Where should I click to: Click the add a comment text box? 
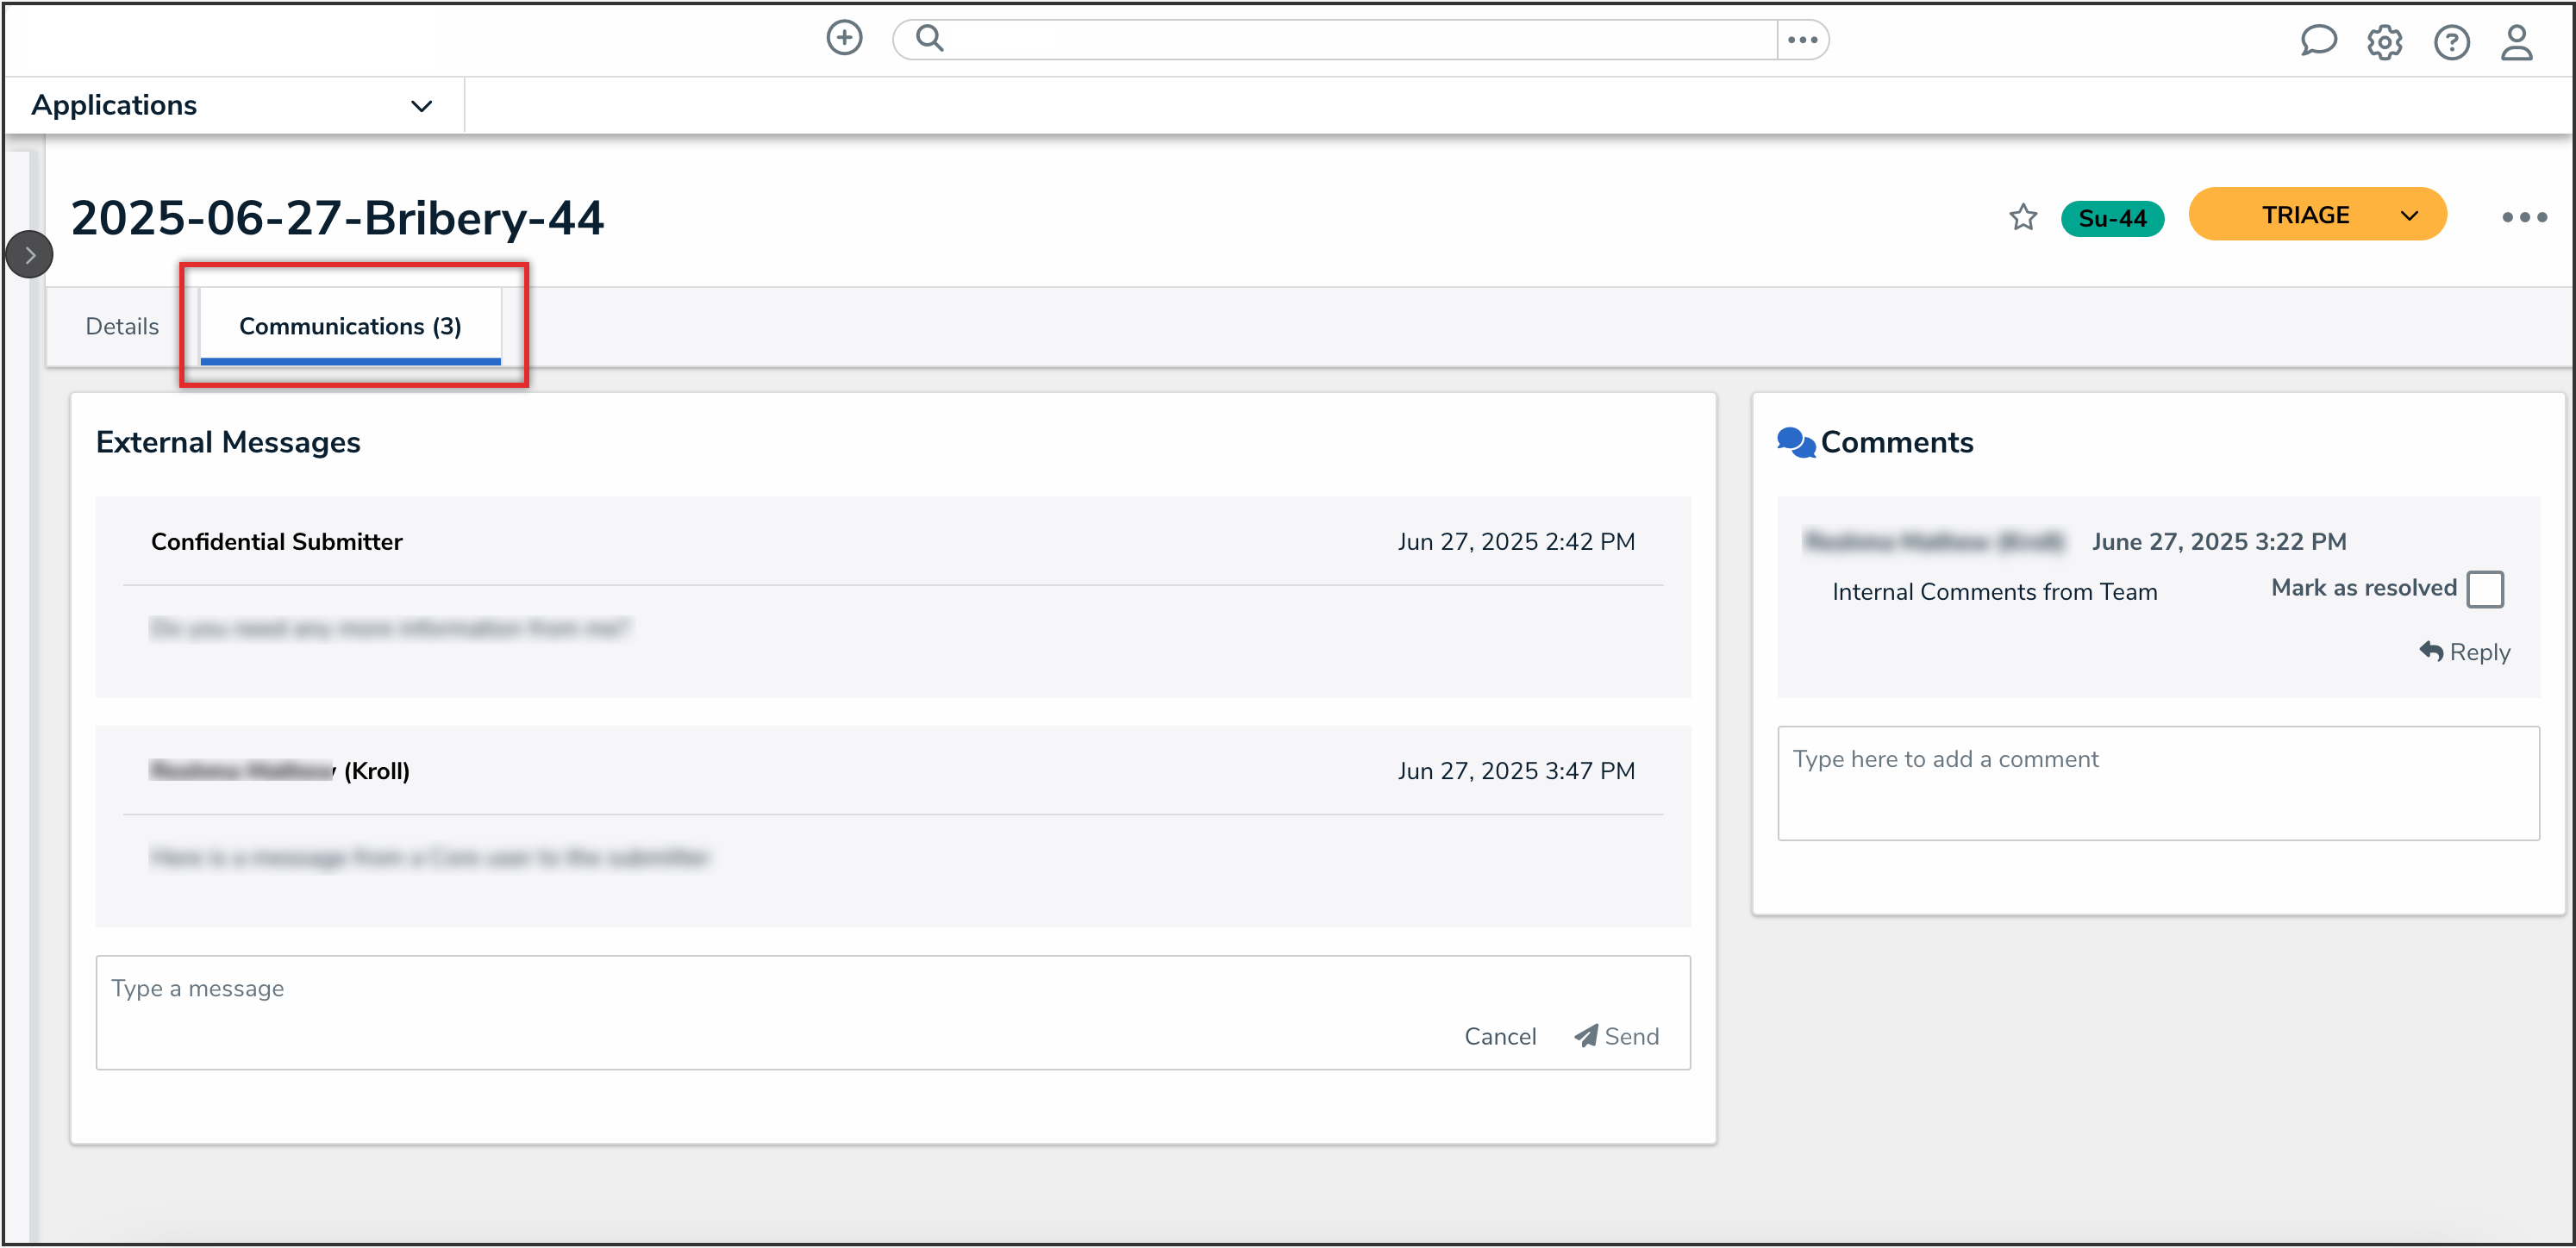2157,783
